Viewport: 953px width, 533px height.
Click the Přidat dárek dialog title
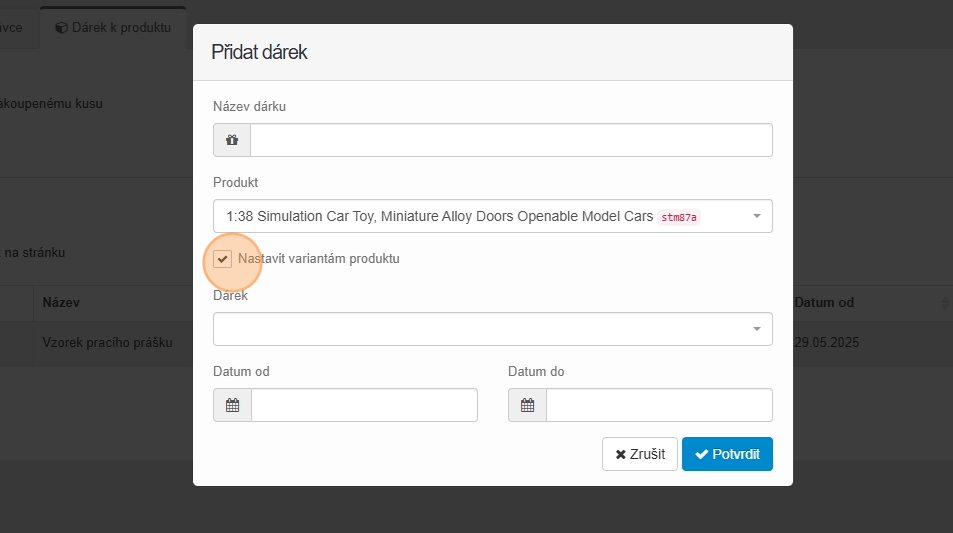coord(259,53)
